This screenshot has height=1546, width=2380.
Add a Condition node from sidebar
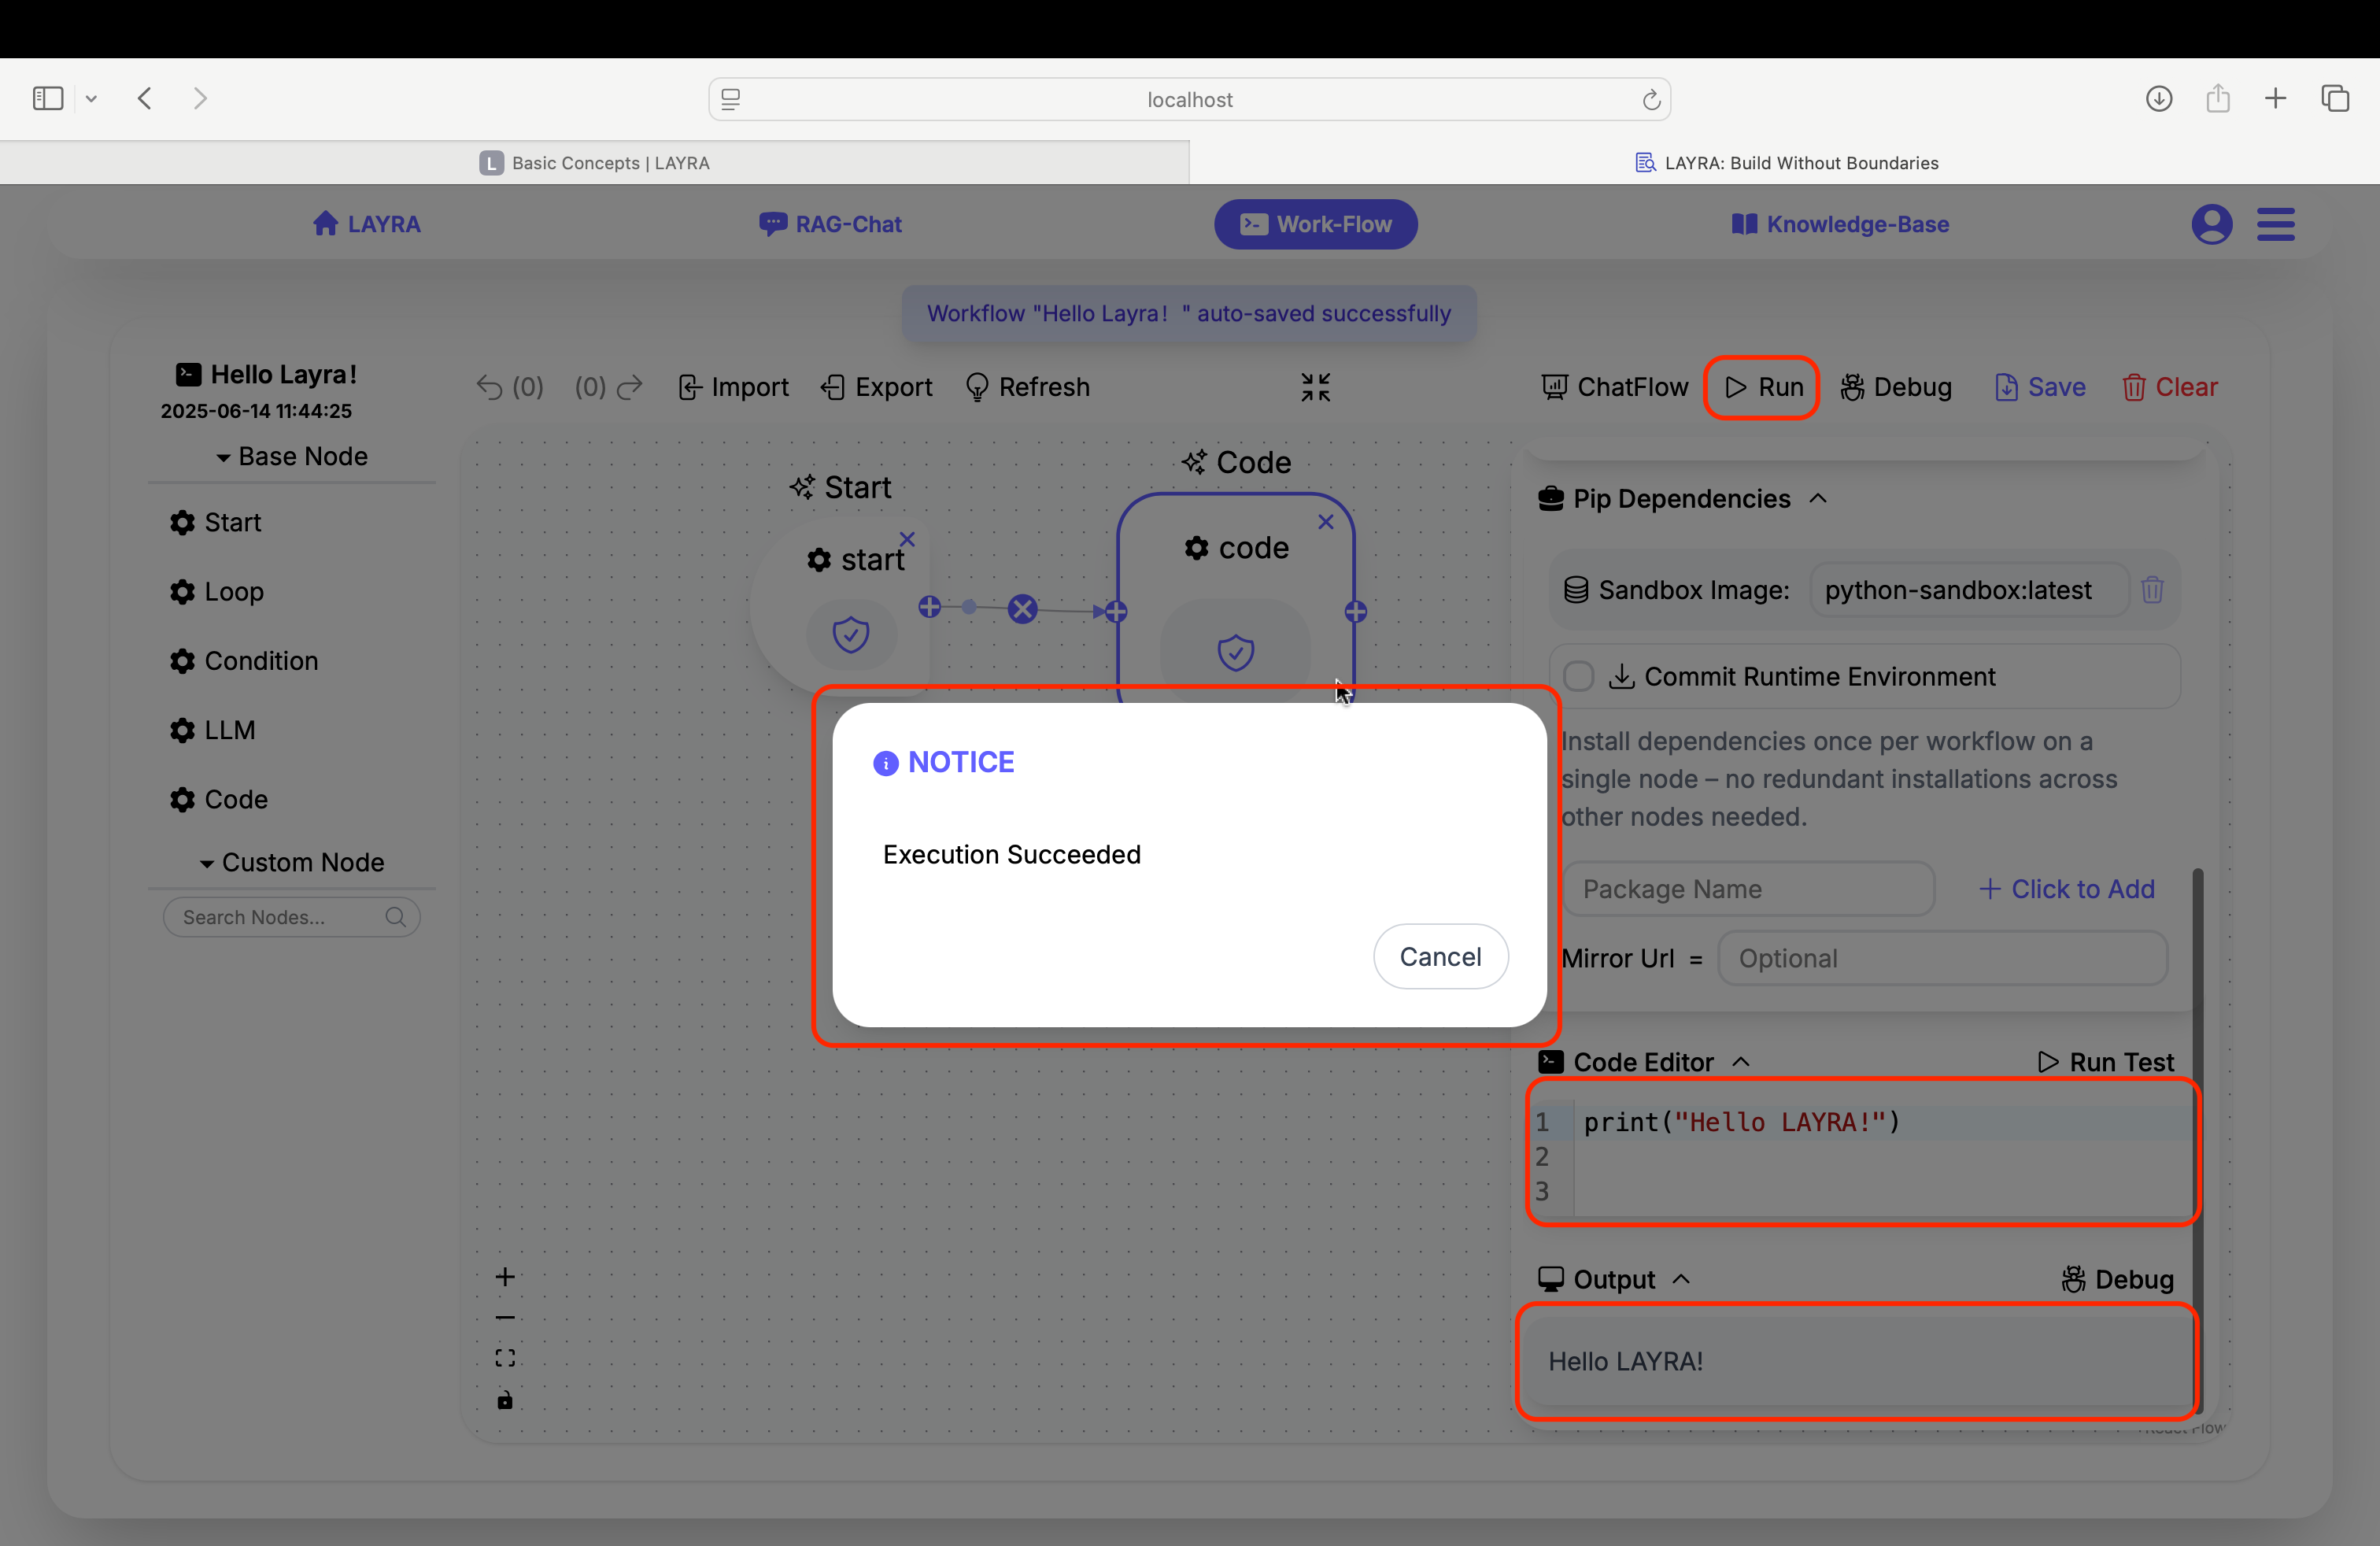(243, 661)
